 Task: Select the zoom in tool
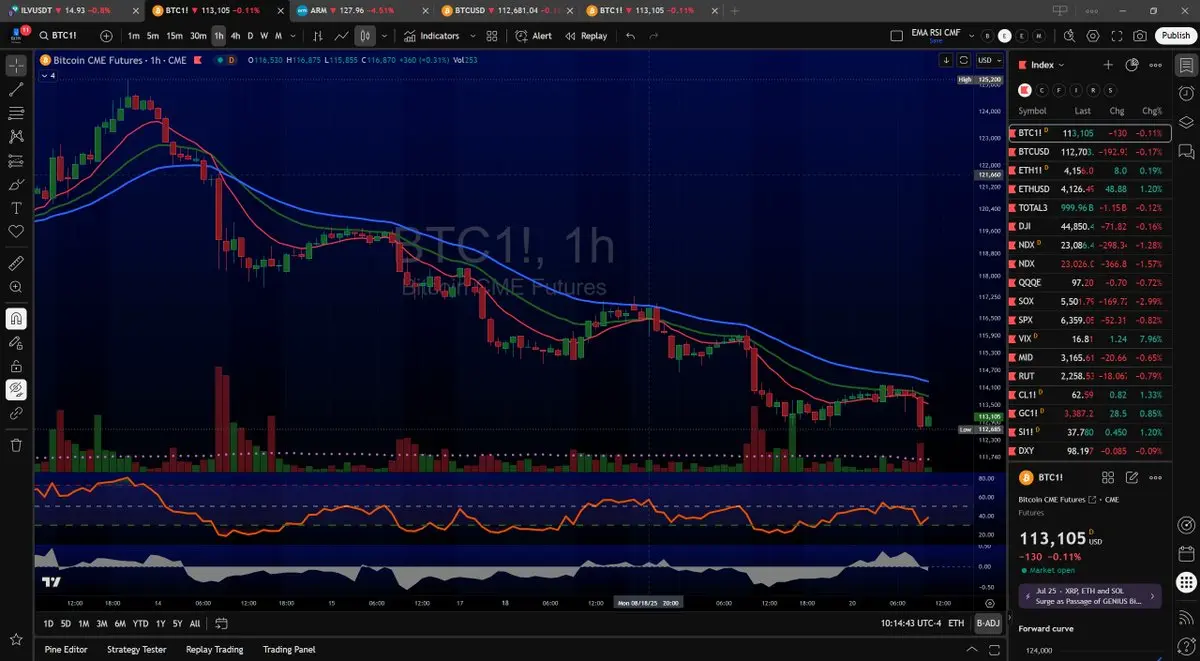coord(16,287)
